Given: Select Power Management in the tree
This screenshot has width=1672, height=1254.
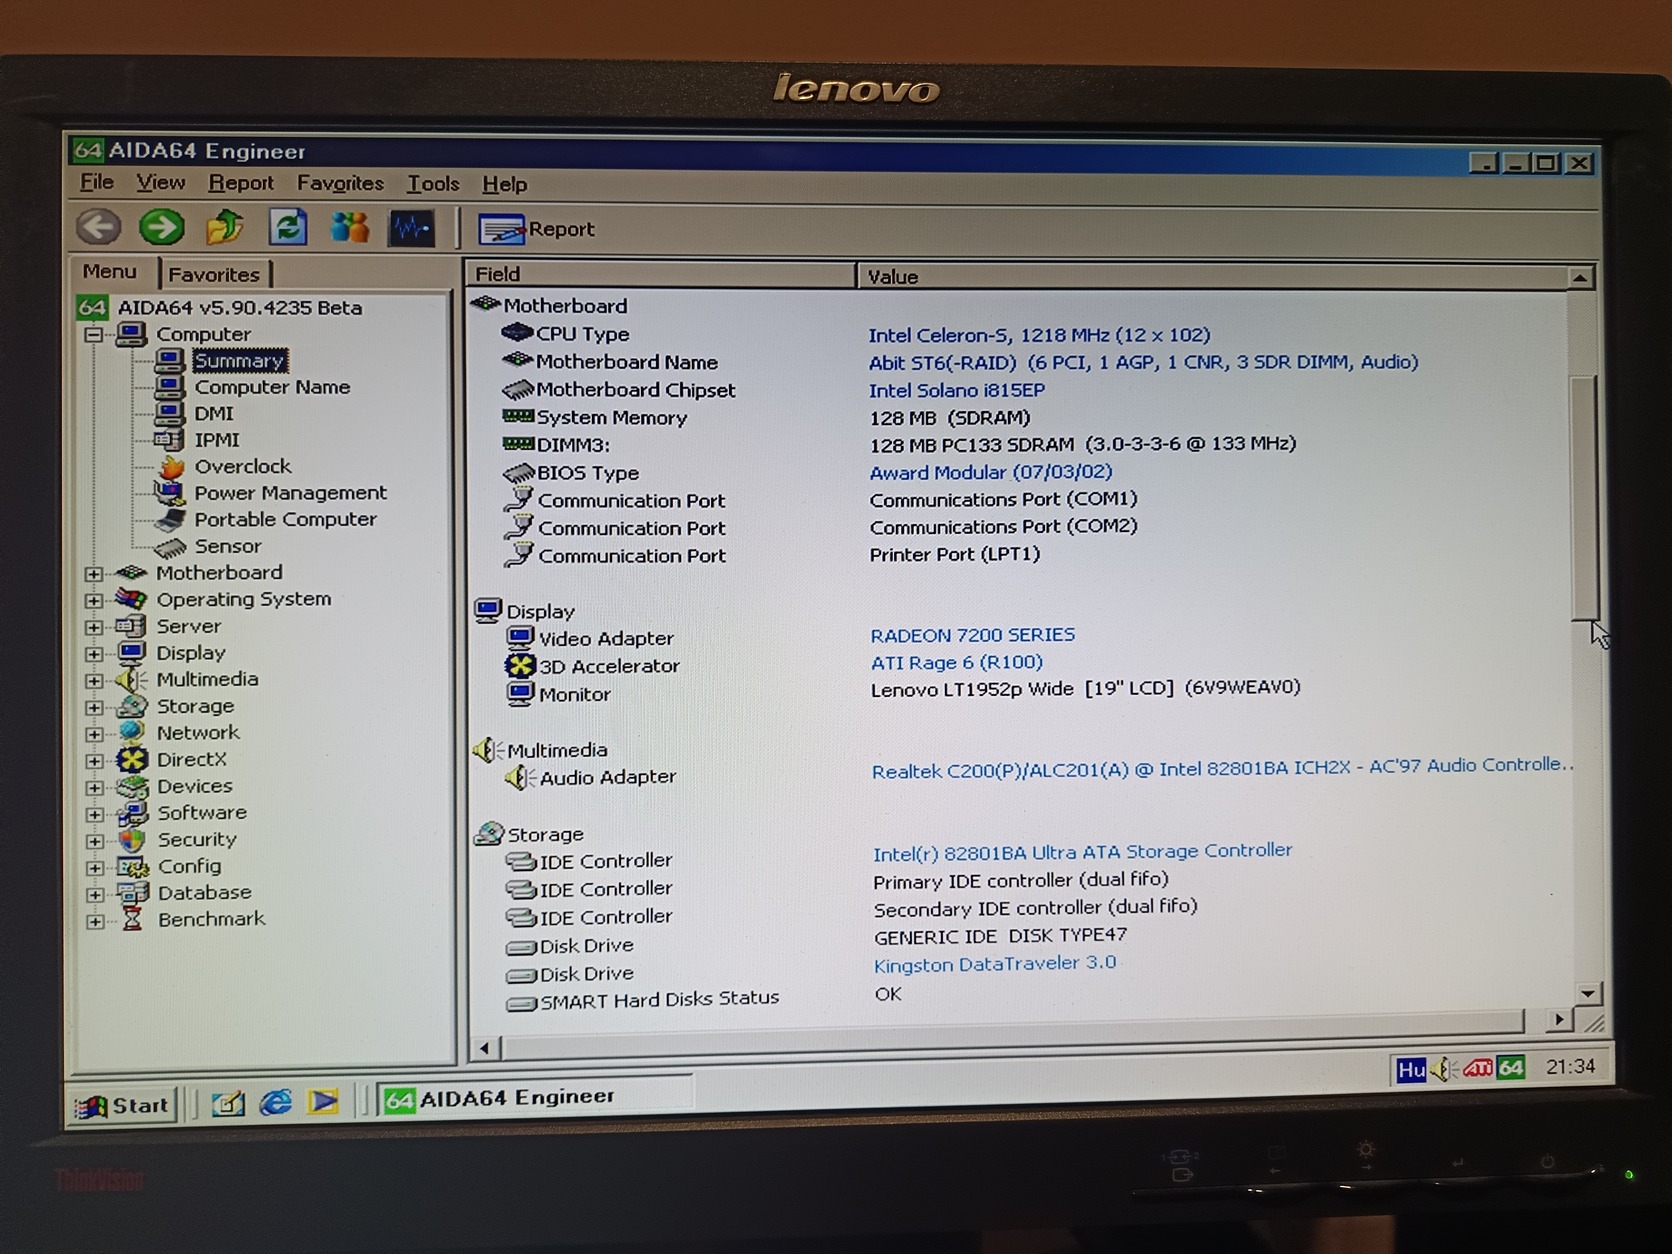Looking at the screenshot, I should point(290,493).
